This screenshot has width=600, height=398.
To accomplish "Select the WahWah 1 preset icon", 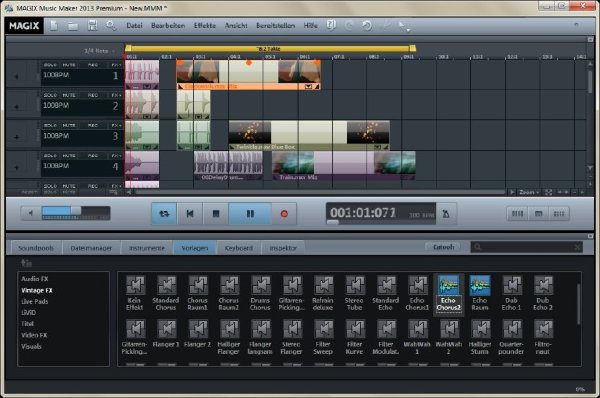I will [x=417, y=329].
